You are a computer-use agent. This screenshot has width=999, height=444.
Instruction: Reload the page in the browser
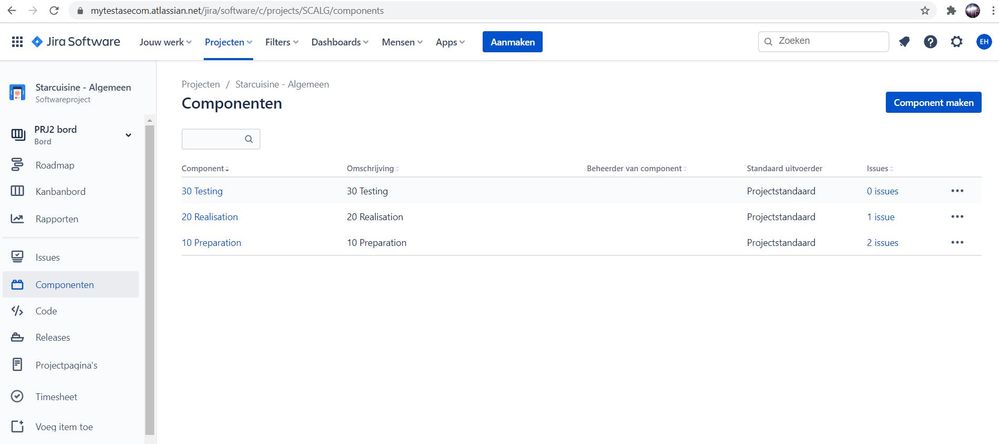click(54, 11)
